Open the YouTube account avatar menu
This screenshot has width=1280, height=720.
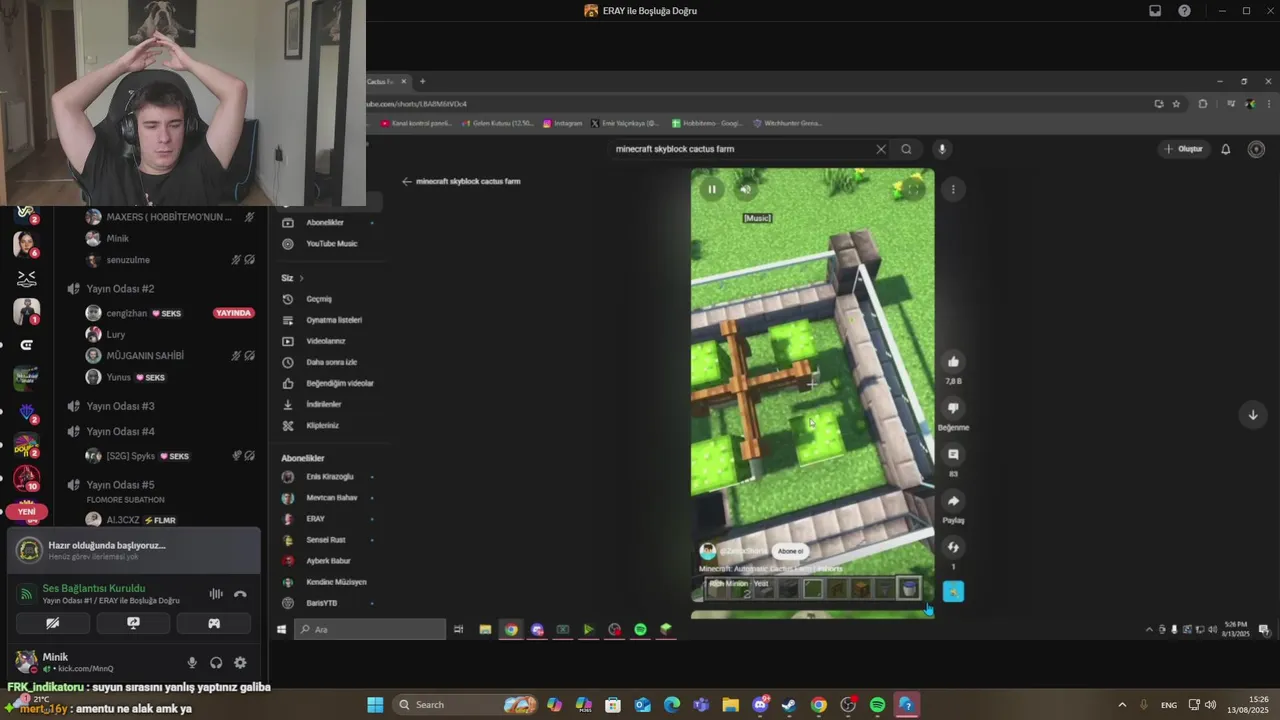(1257, 149)
